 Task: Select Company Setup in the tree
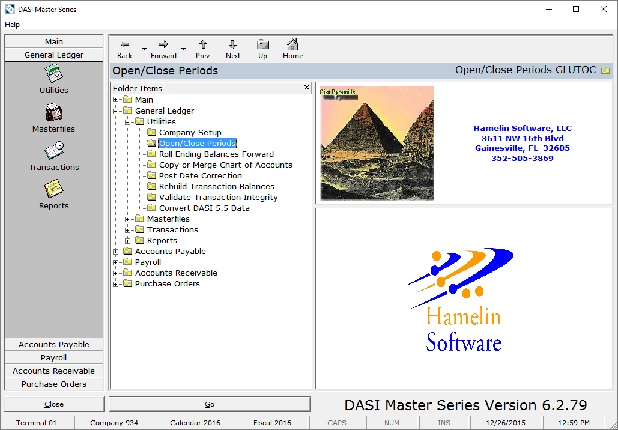[190, 132]
